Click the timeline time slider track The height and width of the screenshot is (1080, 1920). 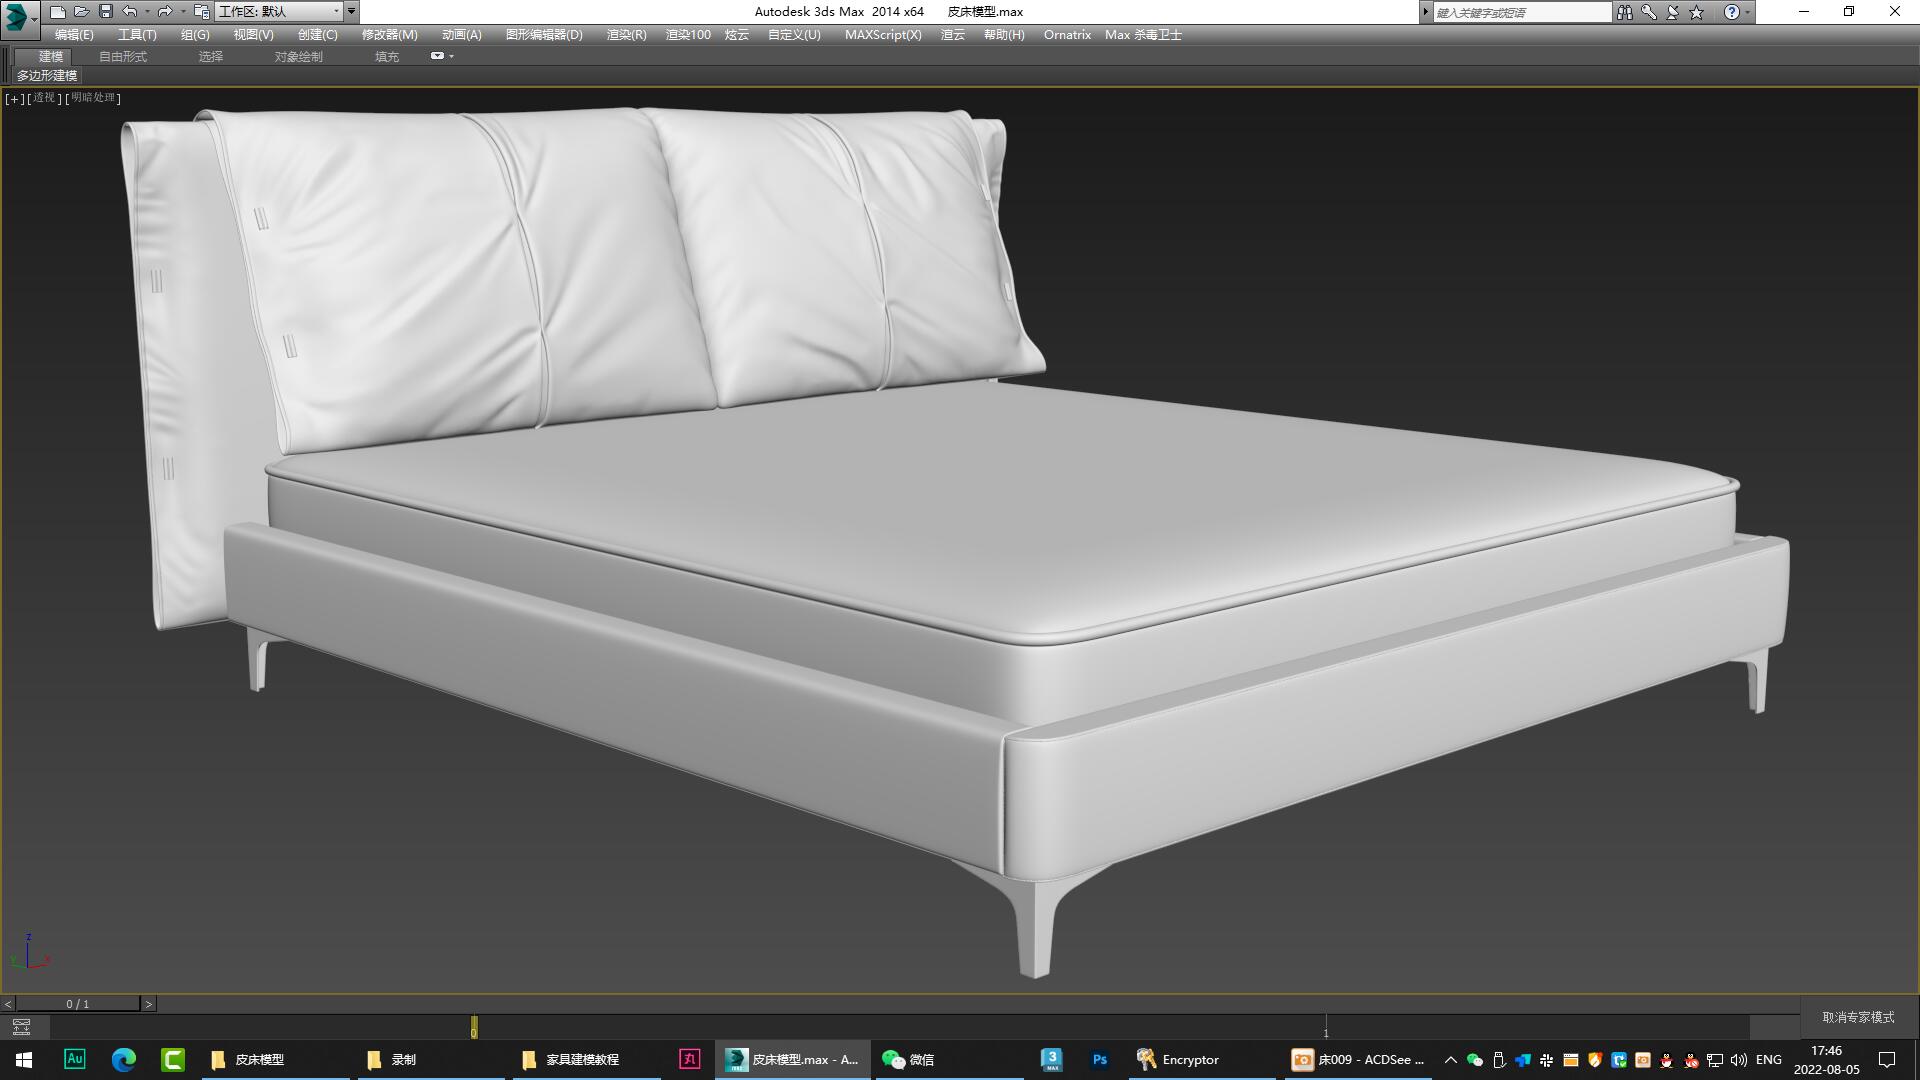click(700, 1028)
